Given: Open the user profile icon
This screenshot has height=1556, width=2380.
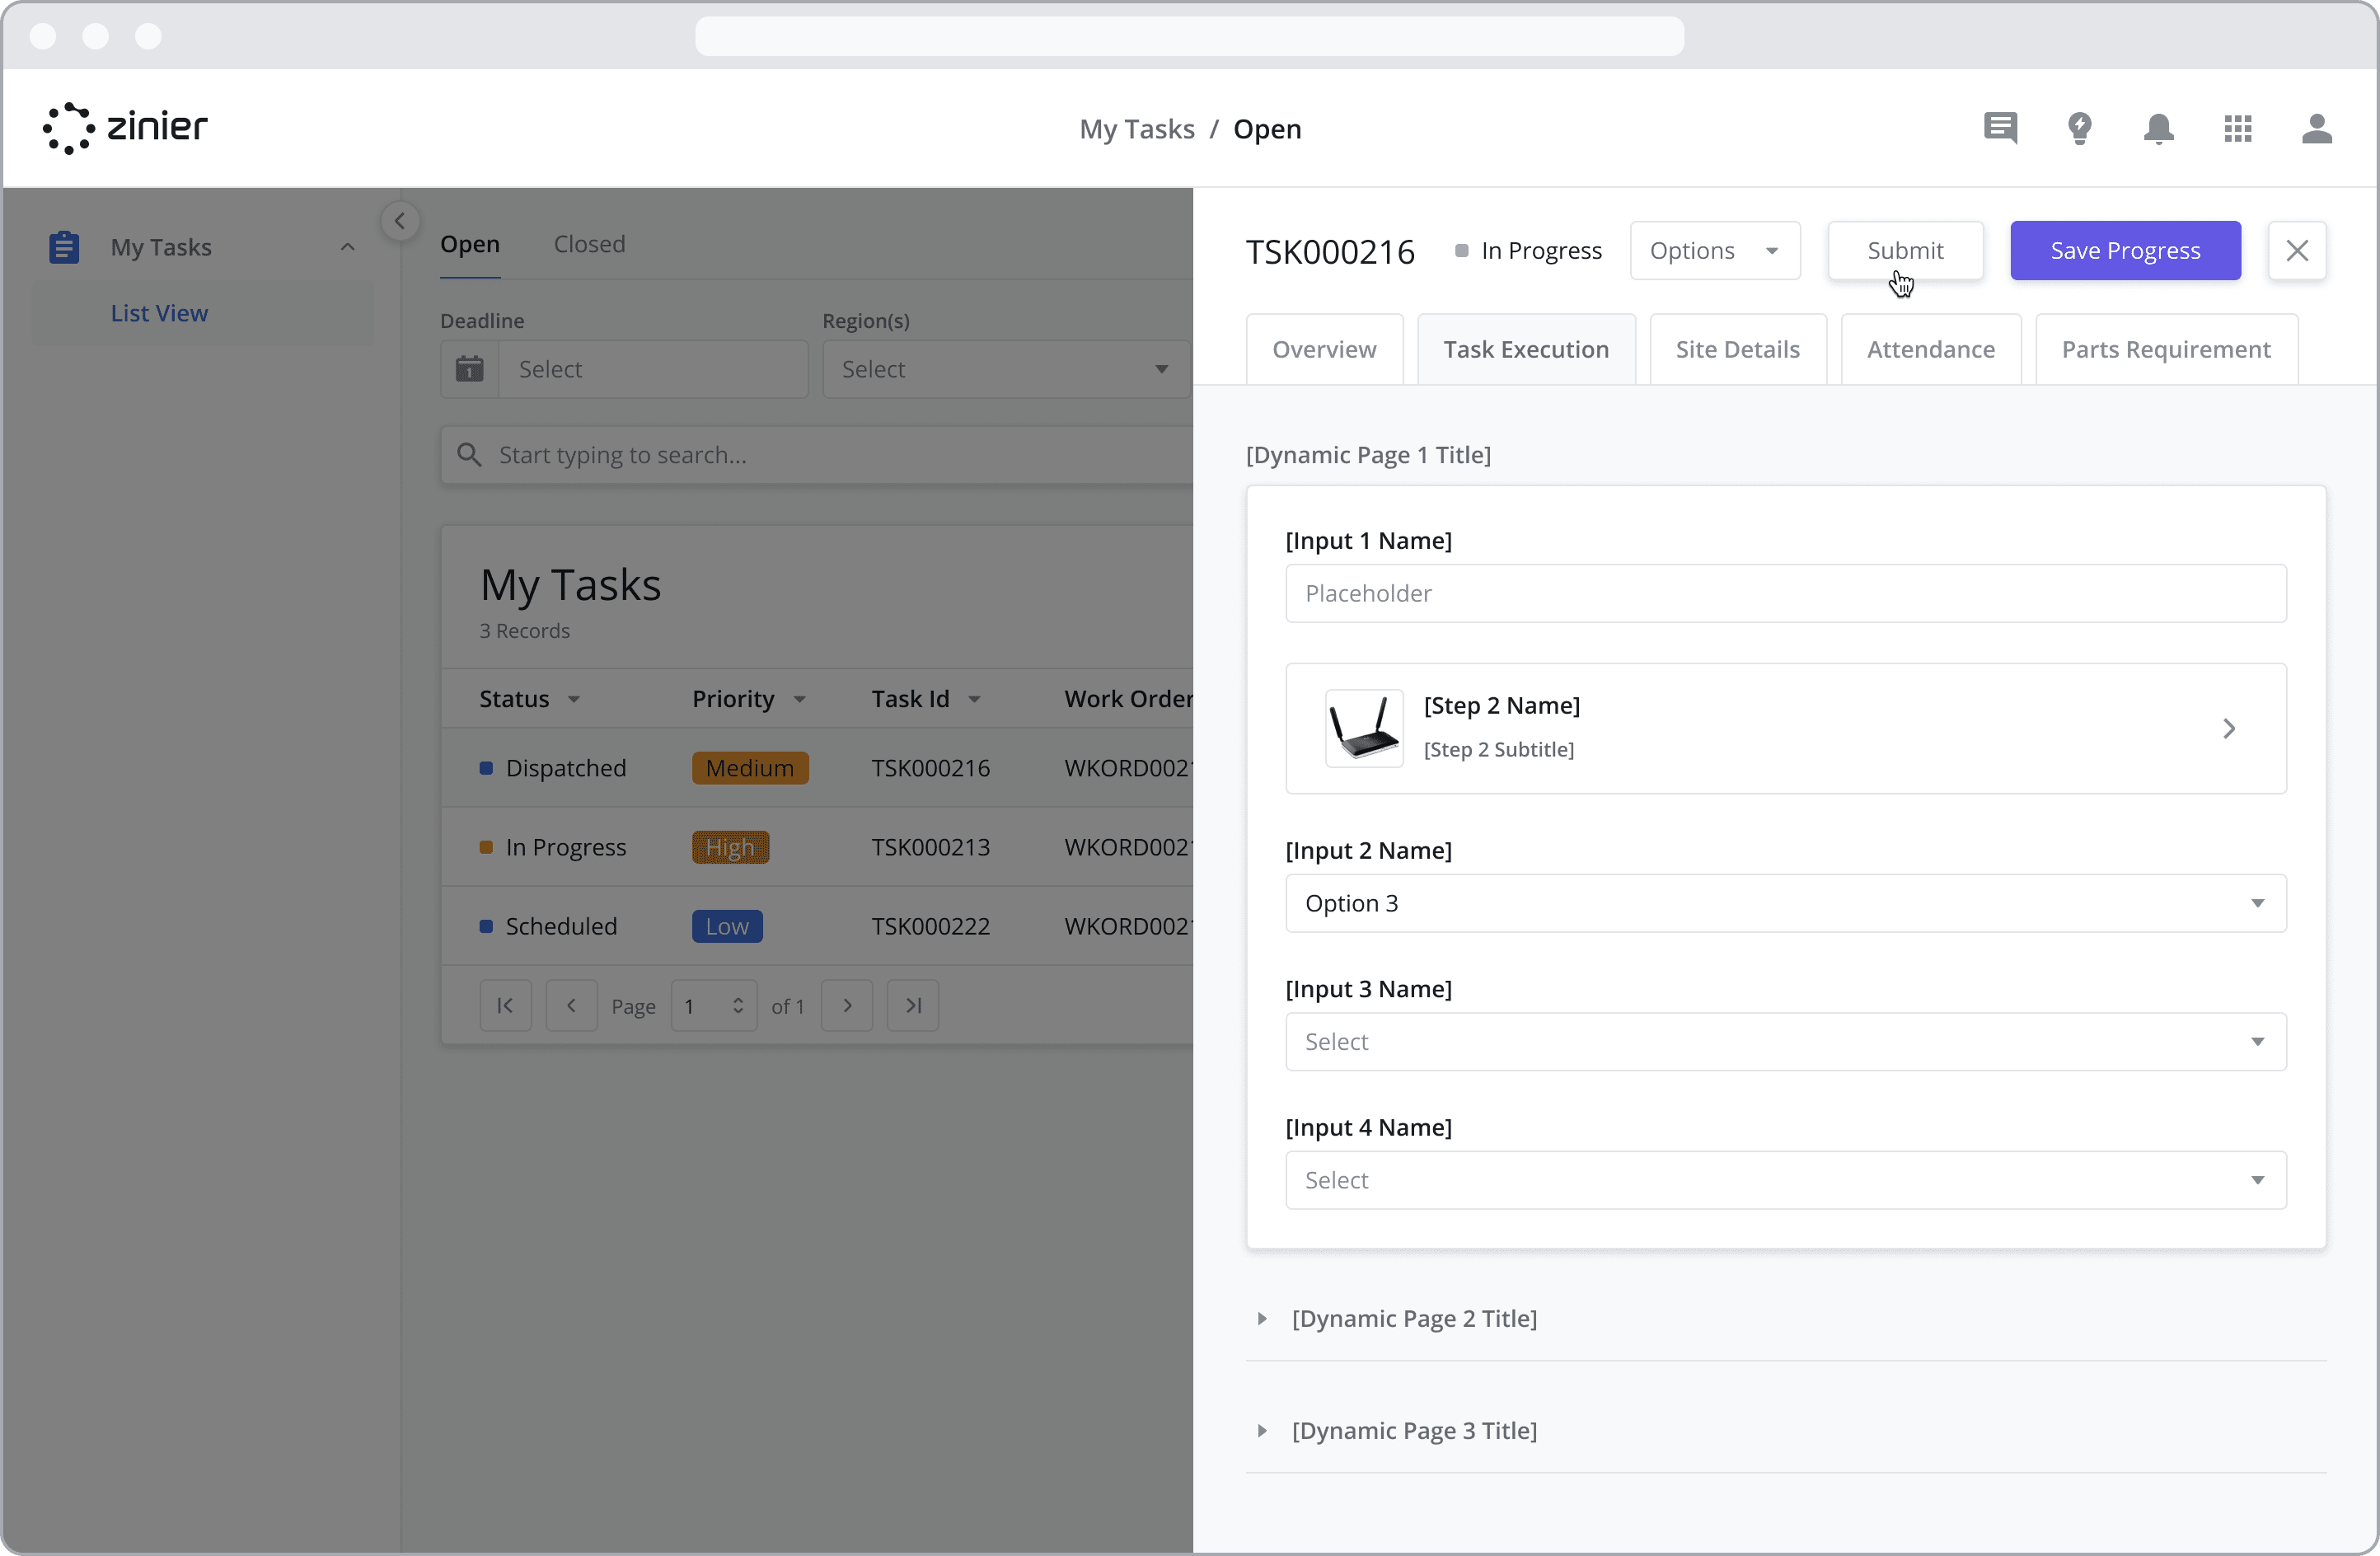Looking at the screenshot, I should (x=2317, y=128).
